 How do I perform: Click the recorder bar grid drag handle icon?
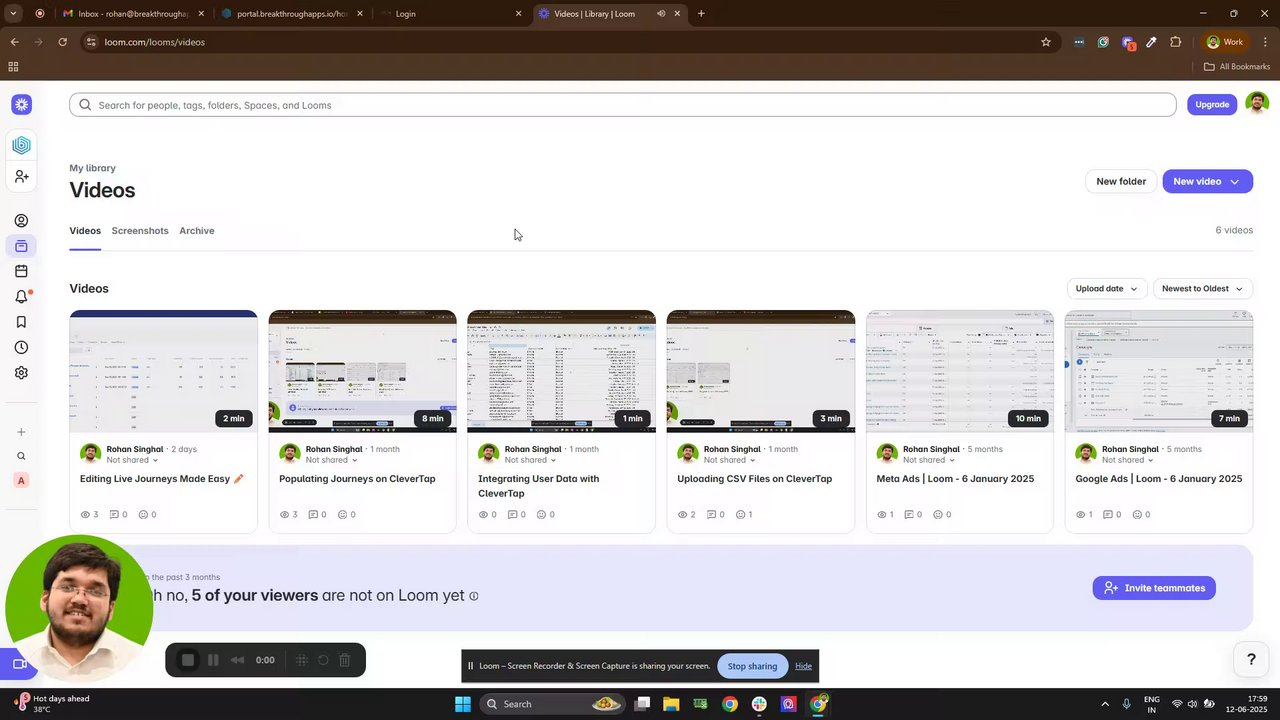tap(301, 660)
